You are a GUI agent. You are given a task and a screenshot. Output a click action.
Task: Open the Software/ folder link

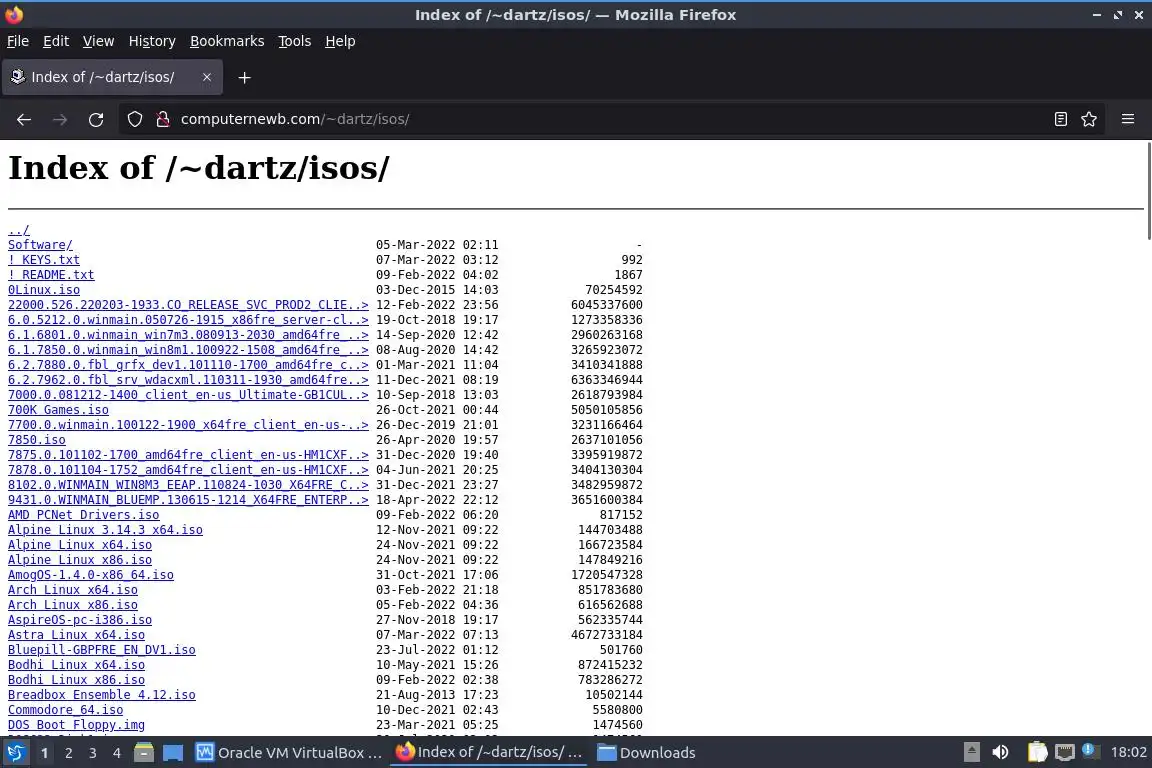[40, 245]
